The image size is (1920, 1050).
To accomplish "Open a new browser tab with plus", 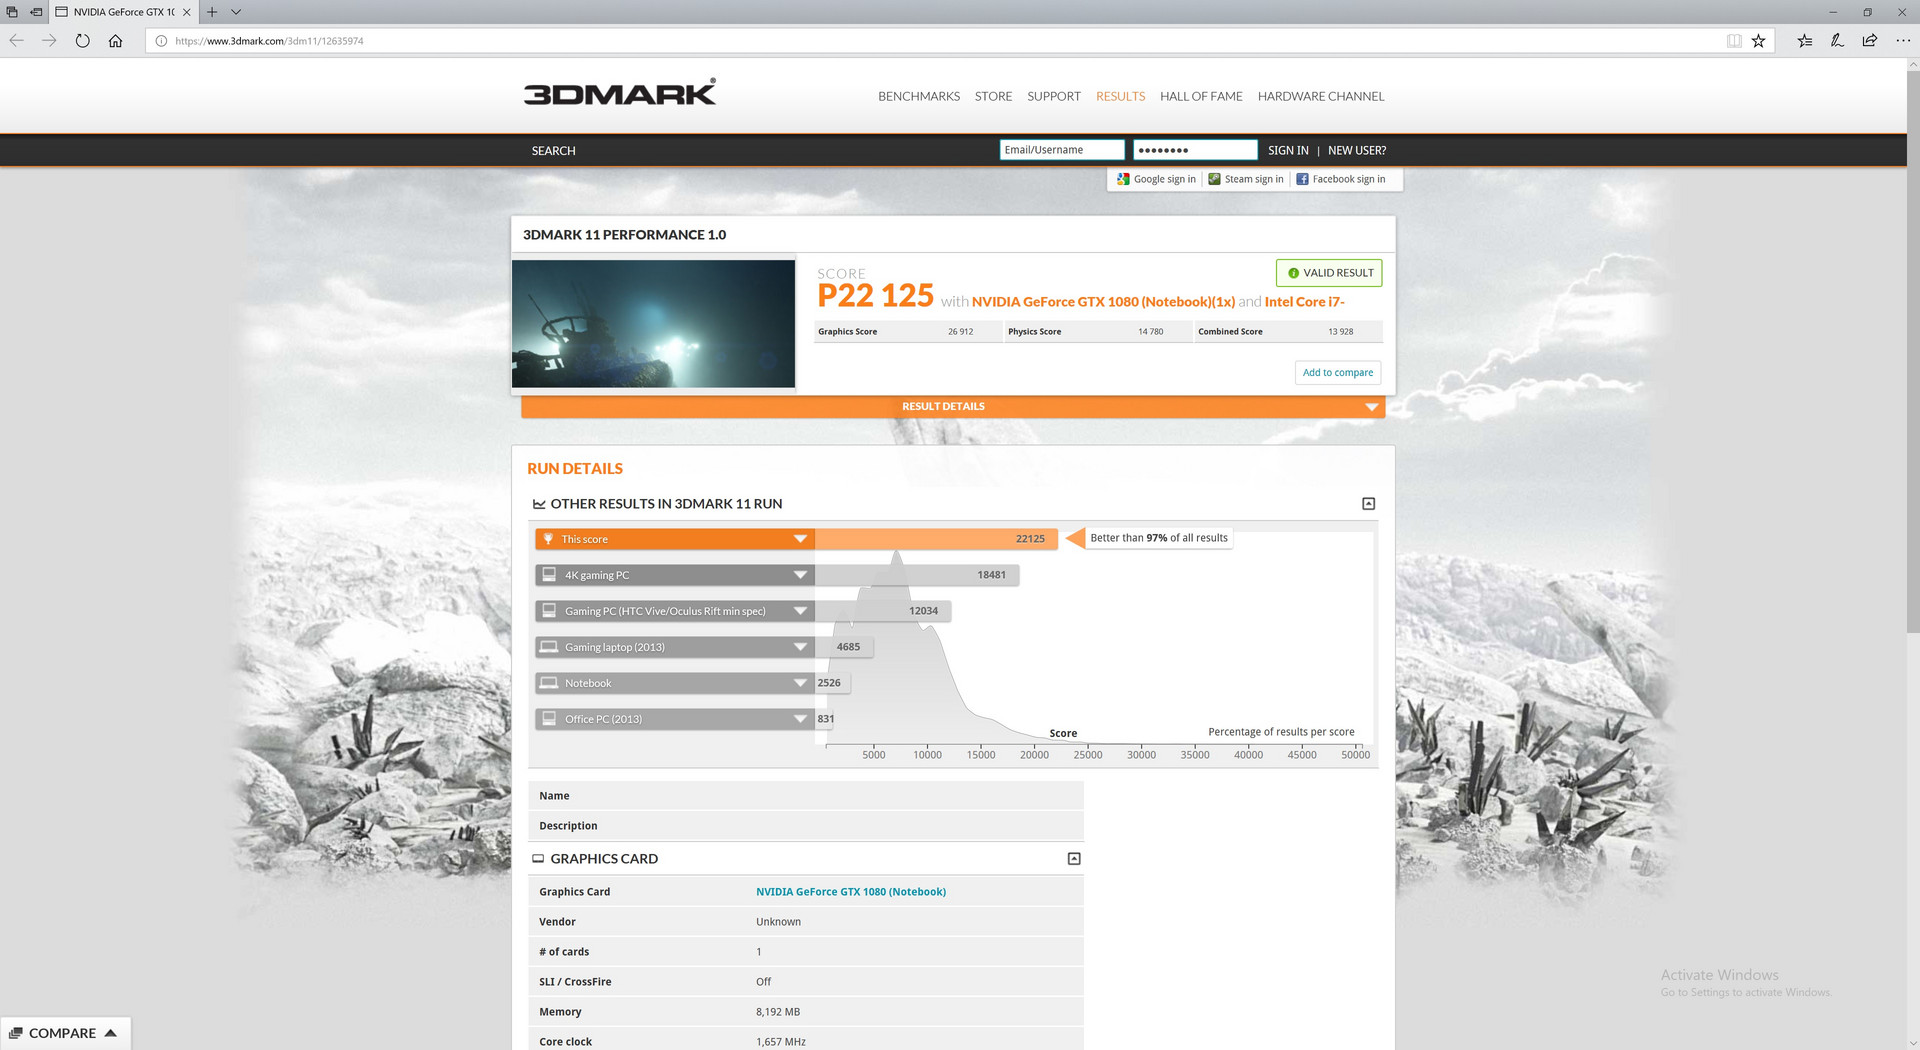I will (212, 12).
